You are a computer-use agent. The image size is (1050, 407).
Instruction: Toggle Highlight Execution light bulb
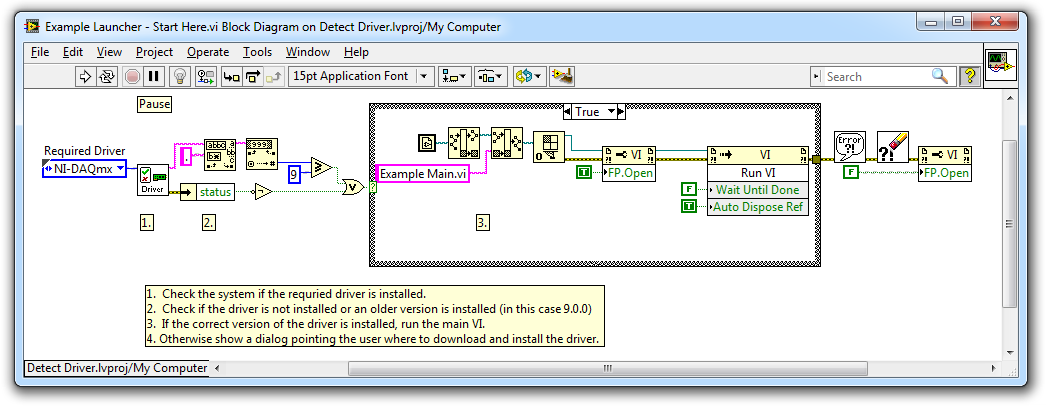(180, 76)
